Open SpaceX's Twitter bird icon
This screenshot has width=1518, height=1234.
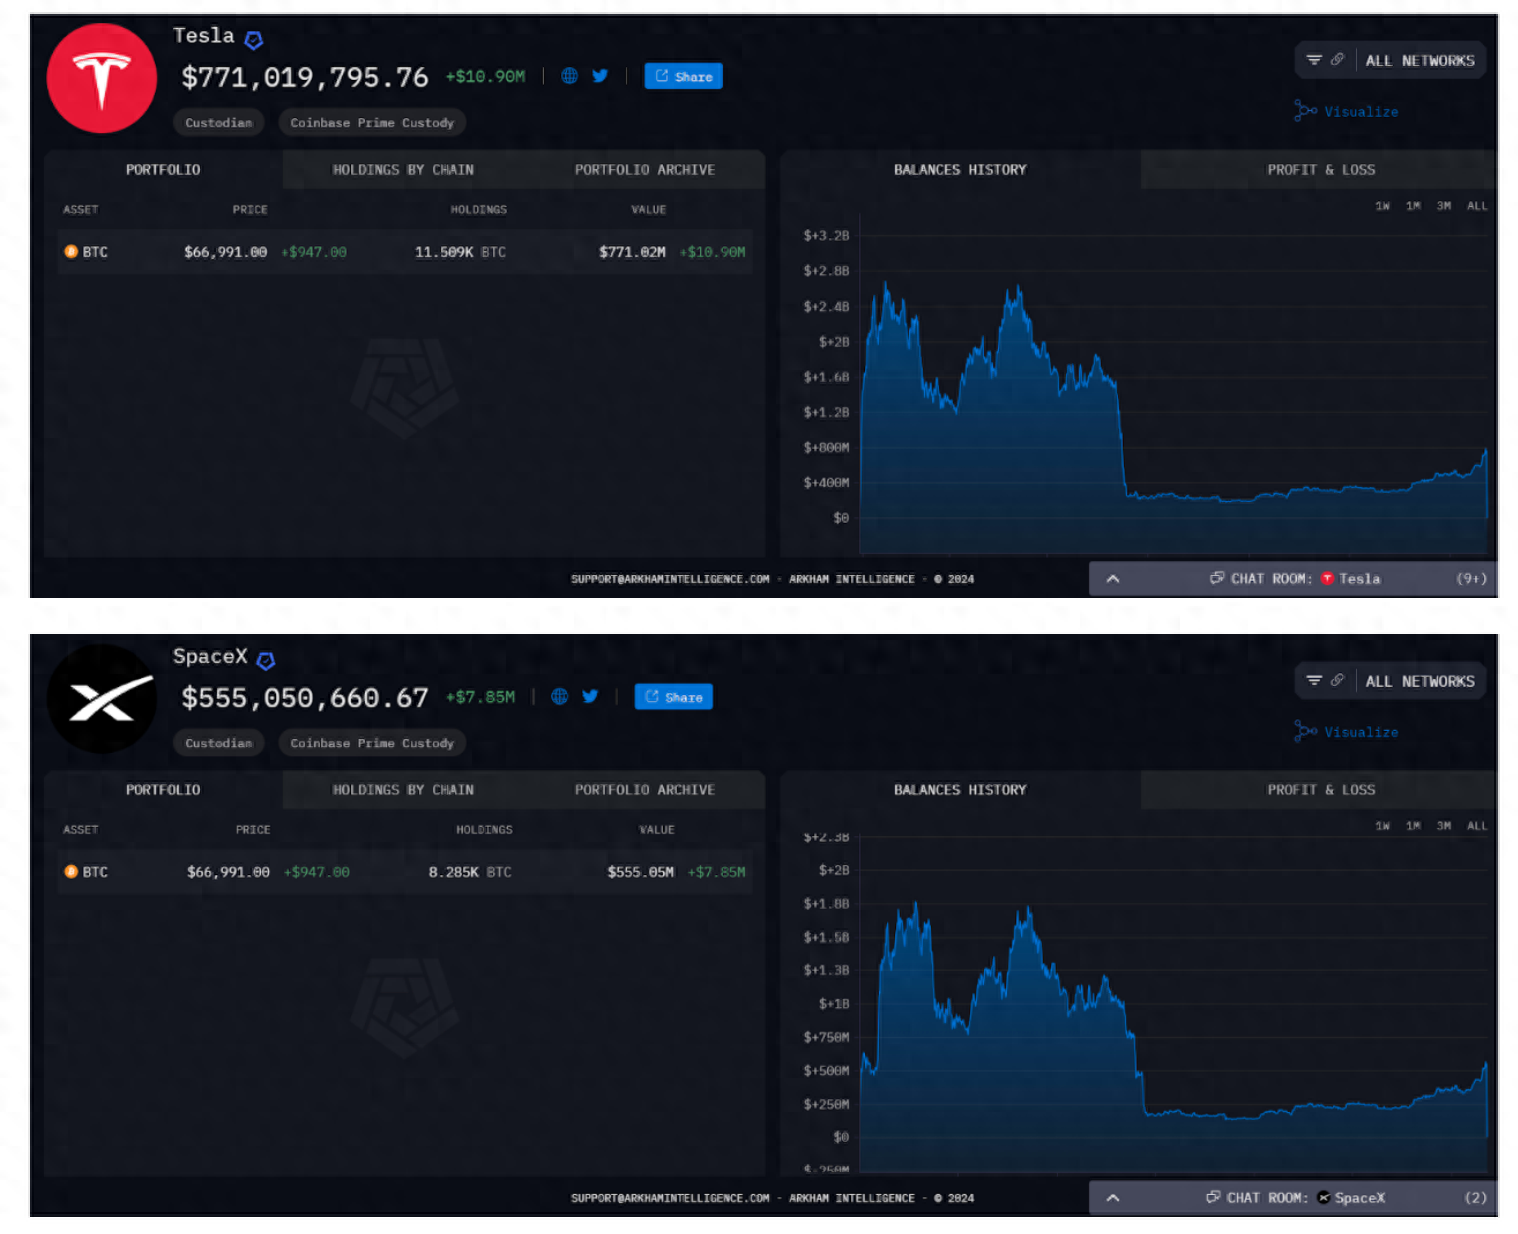(x=590, y=696)
